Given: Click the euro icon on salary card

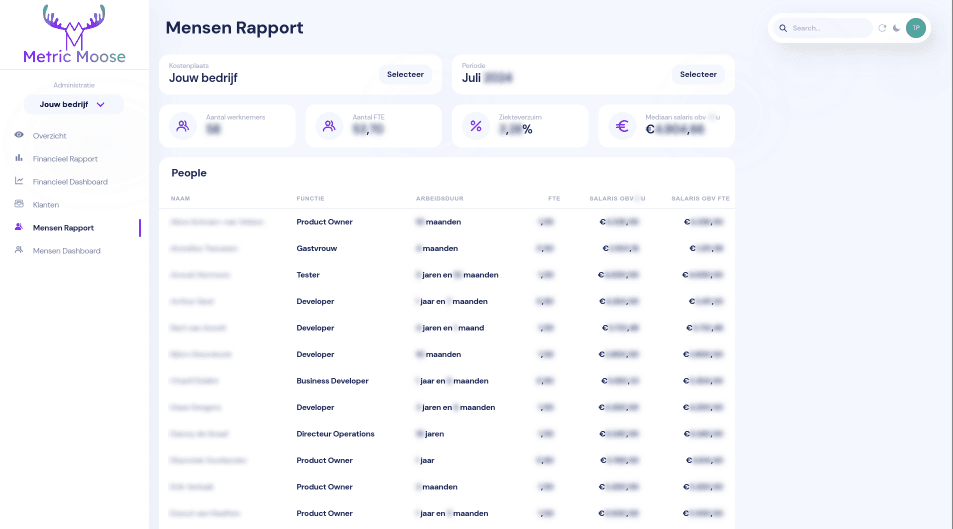Looking at the screenshot, I should click(622, 126).
